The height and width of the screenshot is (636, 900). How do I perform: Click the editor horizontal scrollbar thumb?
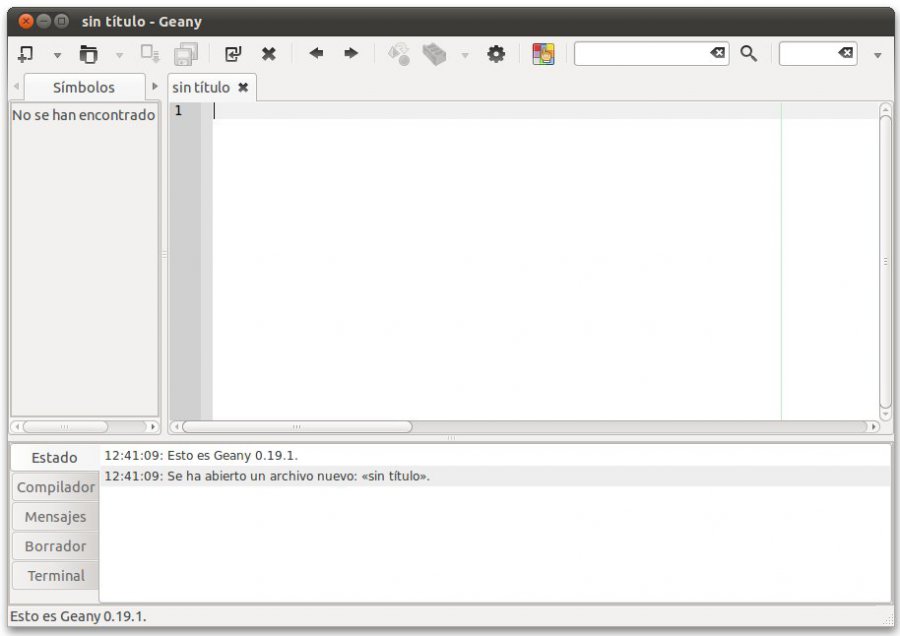click(x=297, y=427)
